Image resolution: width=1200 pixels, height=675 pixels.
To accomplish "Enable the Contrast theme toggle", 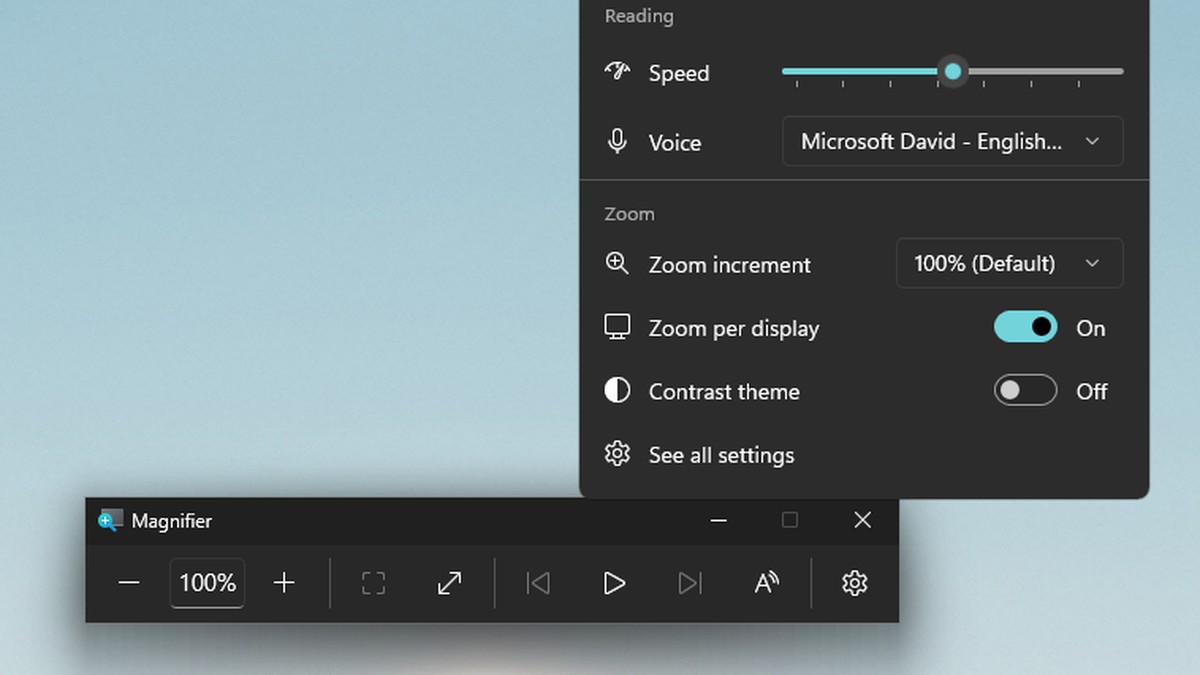I will click(x=1025, y=390).
